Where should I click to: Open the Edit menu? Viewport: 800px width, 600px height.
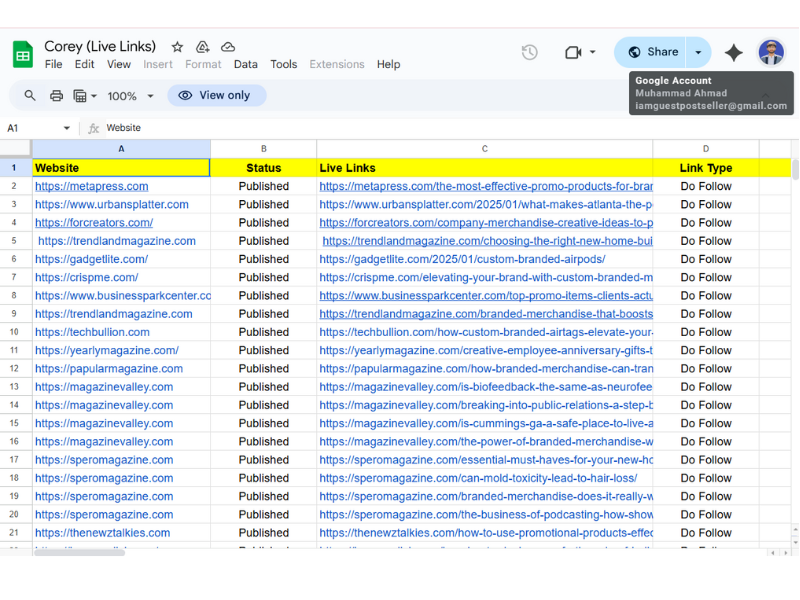point(84,64)
